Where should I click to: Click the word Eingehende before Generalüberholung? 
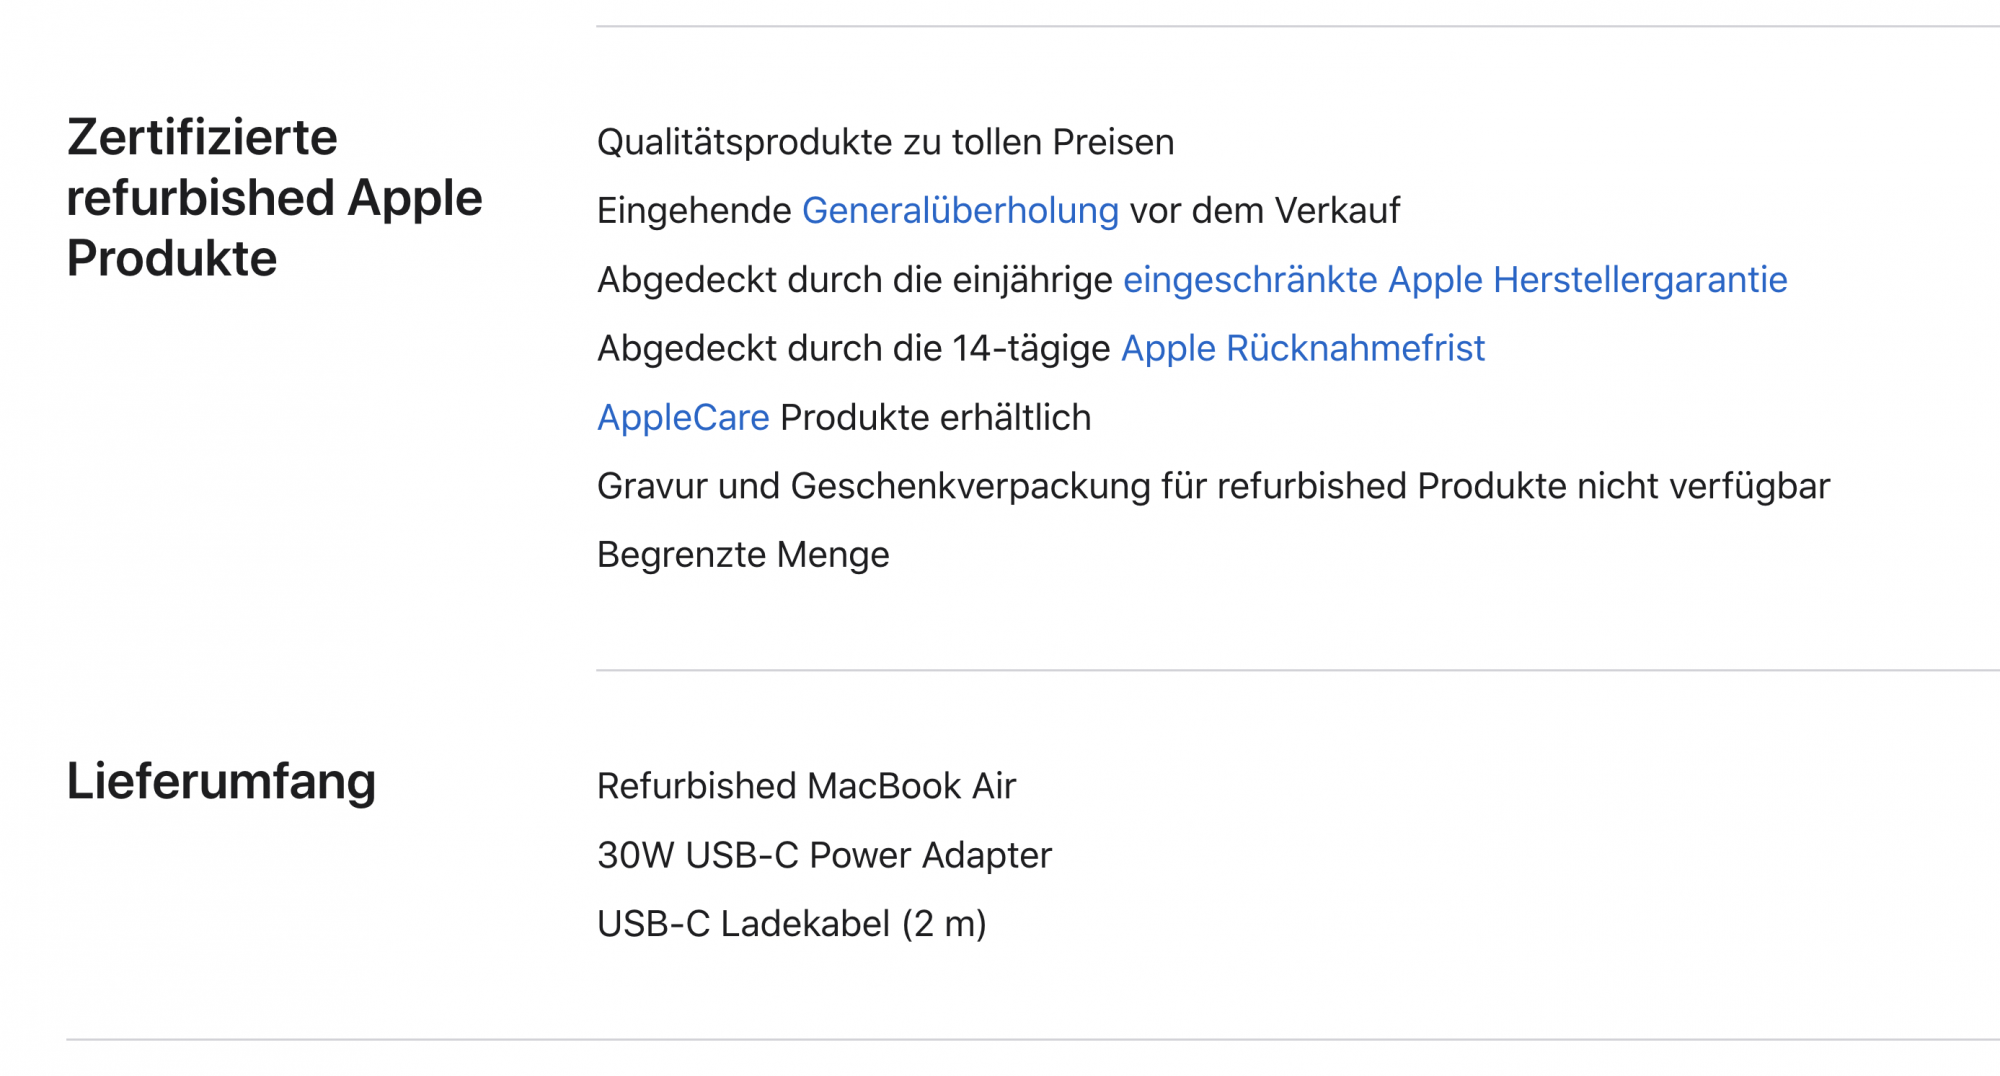click(x=694, y=211)
